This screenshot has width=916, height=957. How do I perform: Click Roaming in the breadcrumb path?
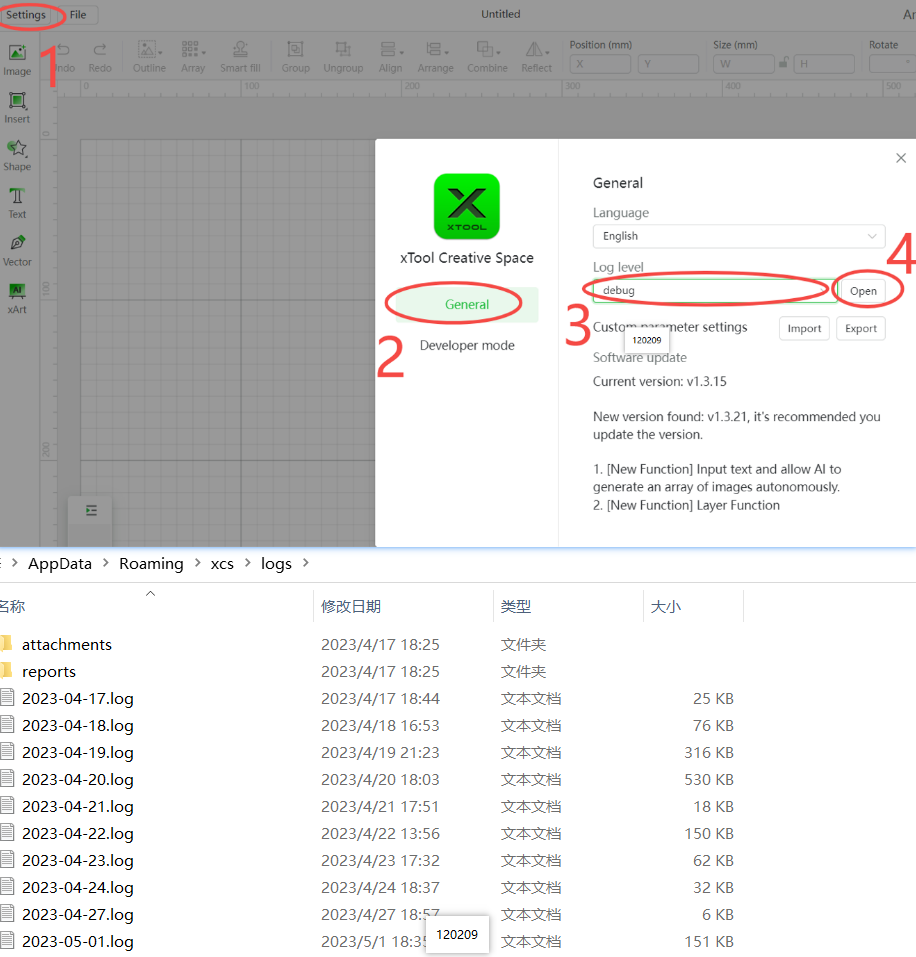coord(151,563)
